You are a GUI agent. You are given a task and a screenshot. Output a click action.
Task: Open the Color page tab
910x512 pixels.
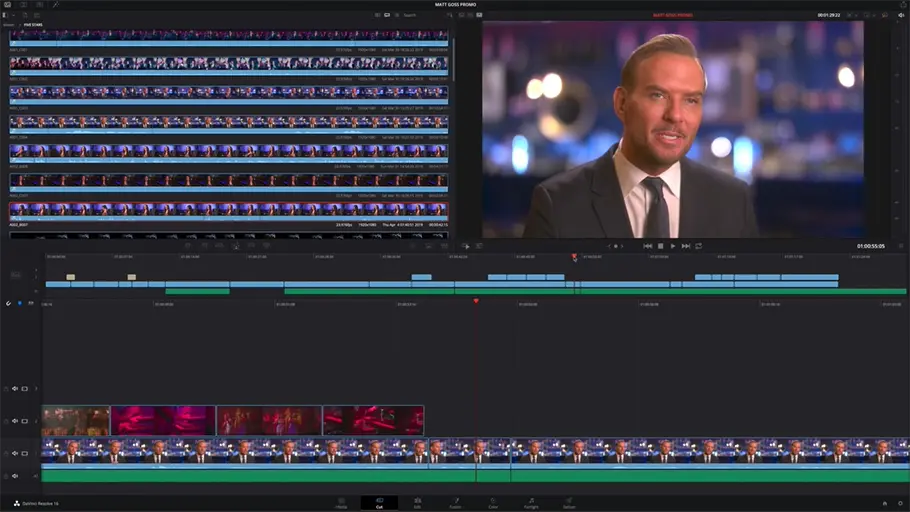493,503
